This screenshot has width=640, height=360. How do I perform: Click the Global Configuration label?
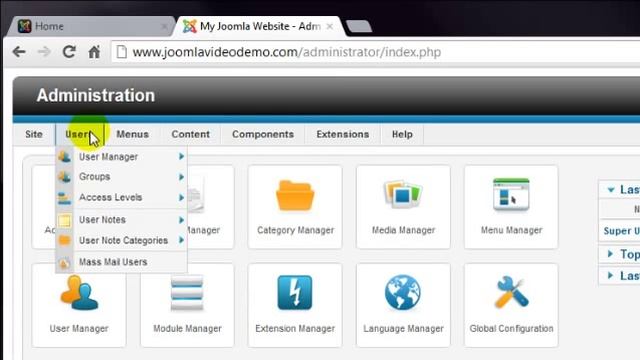511,329
